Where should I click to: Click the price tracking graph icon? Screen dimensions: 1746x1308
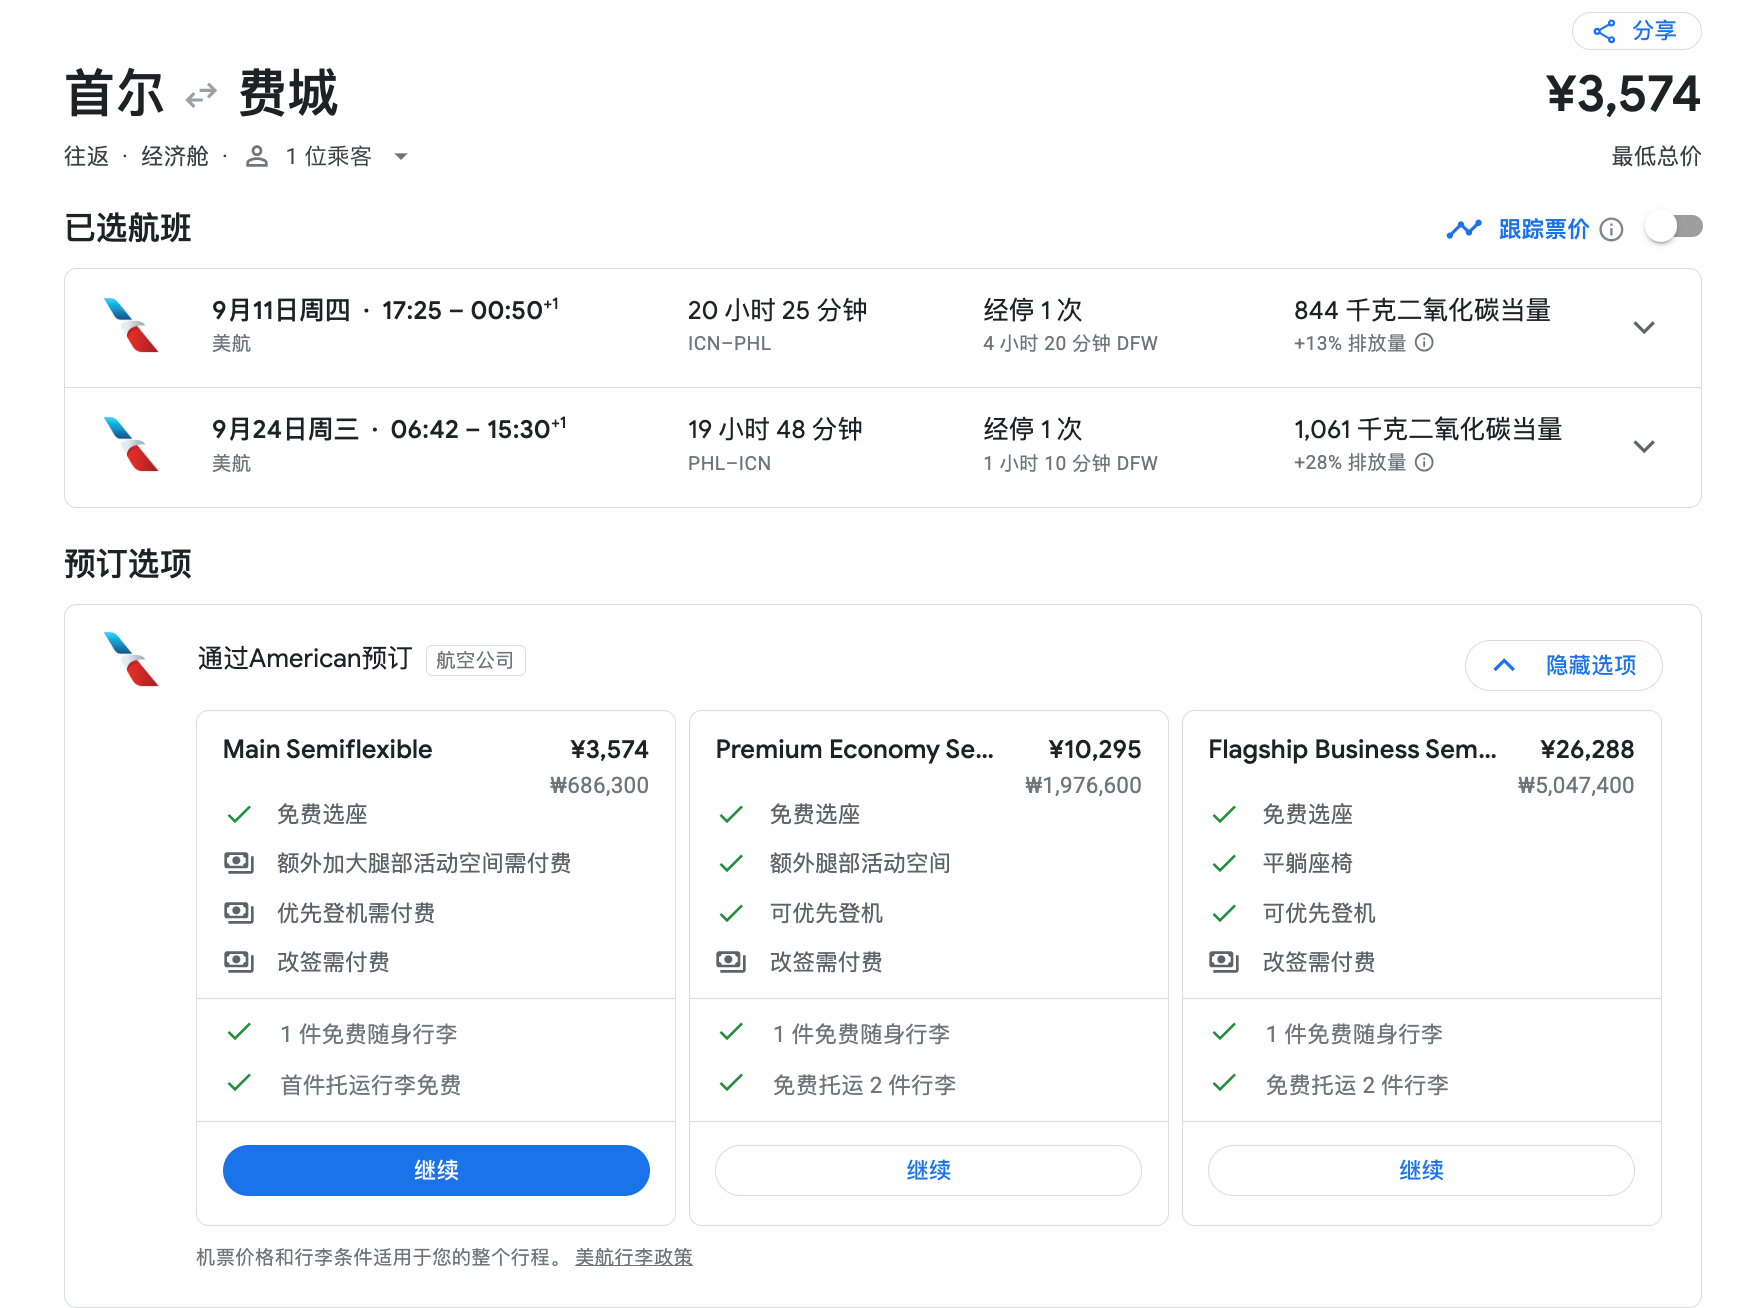click(1463, 229)
